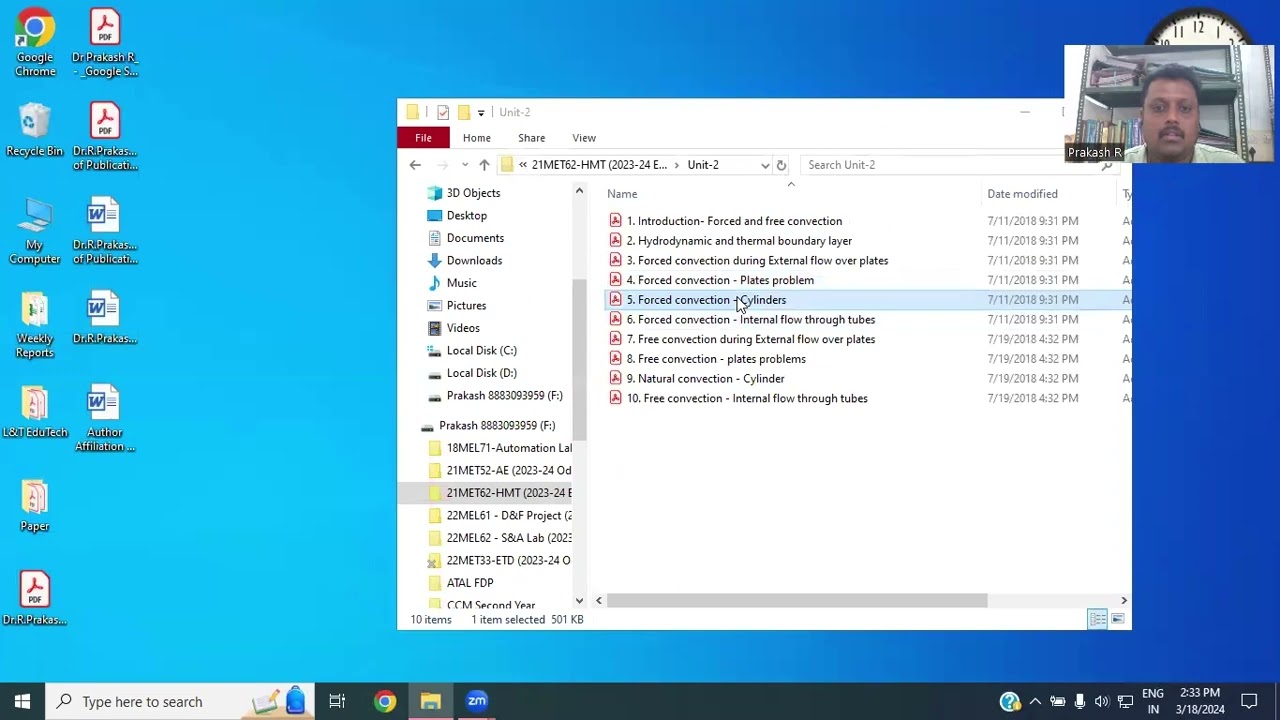Click navigation pane scroll down arrow

point(579,601)
